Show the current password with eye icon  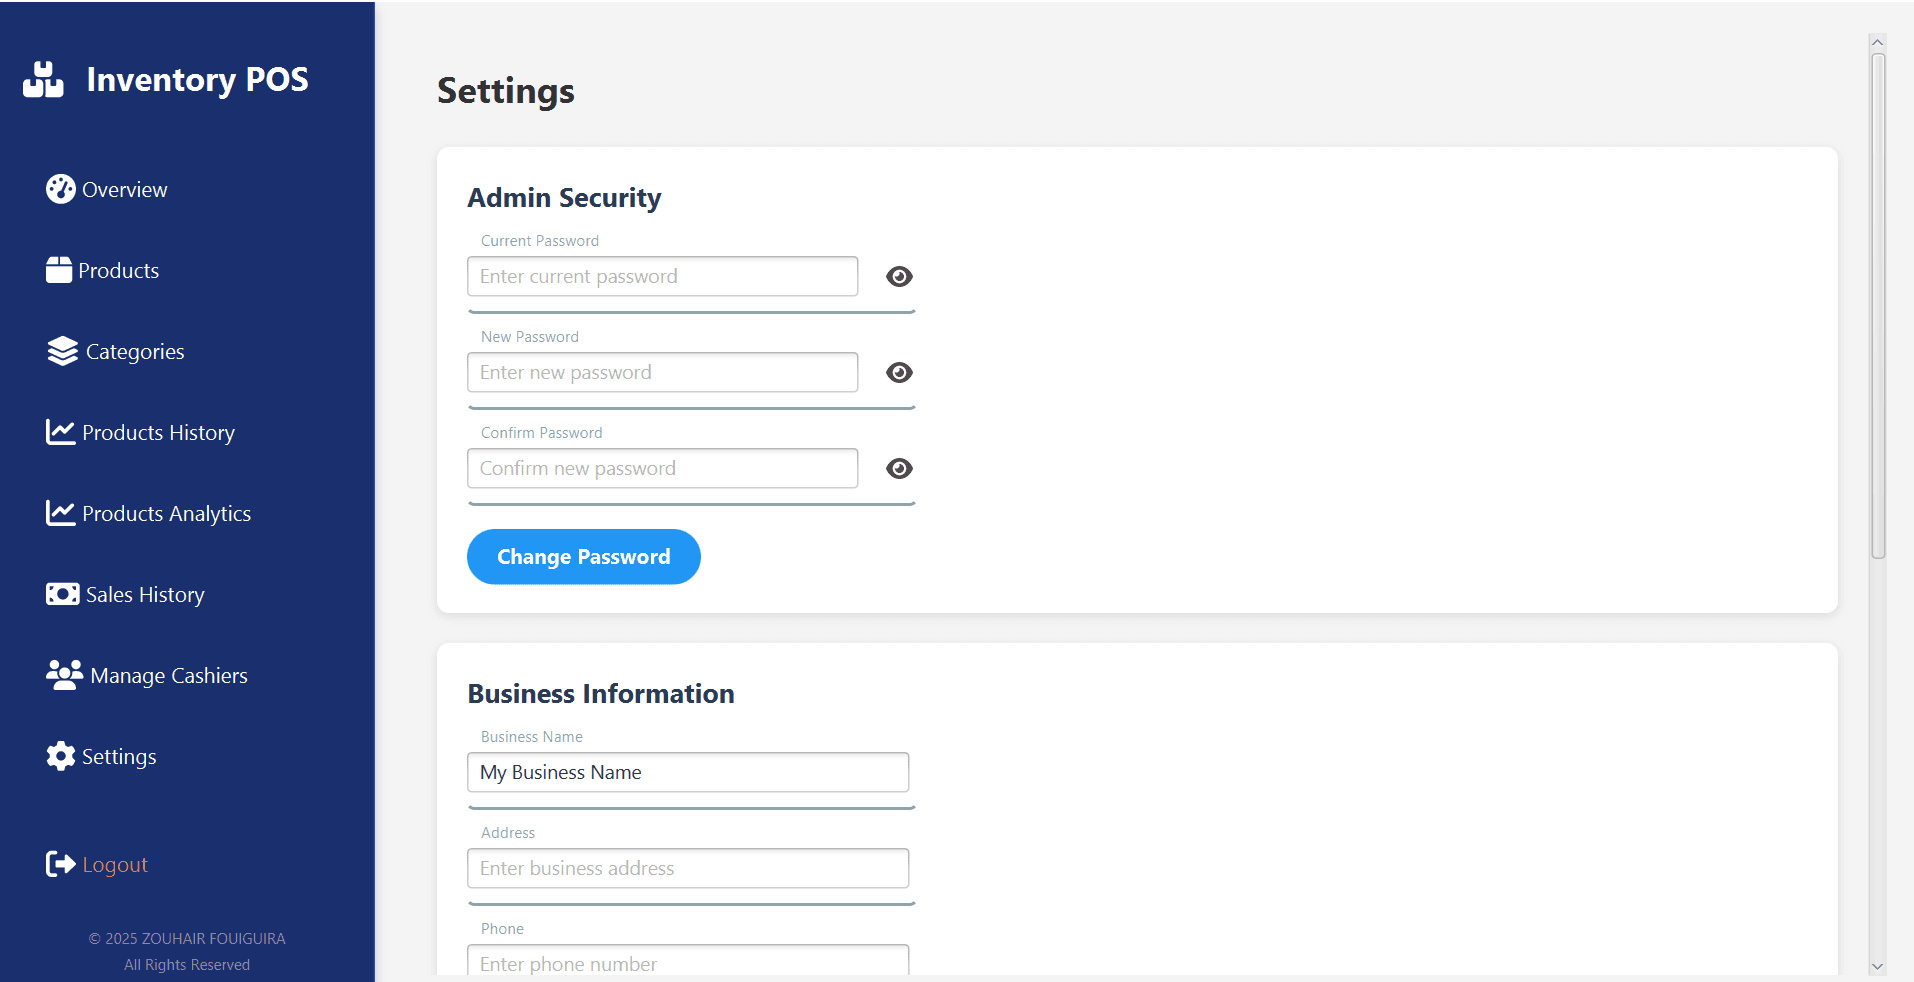click(x=899, y=277)
